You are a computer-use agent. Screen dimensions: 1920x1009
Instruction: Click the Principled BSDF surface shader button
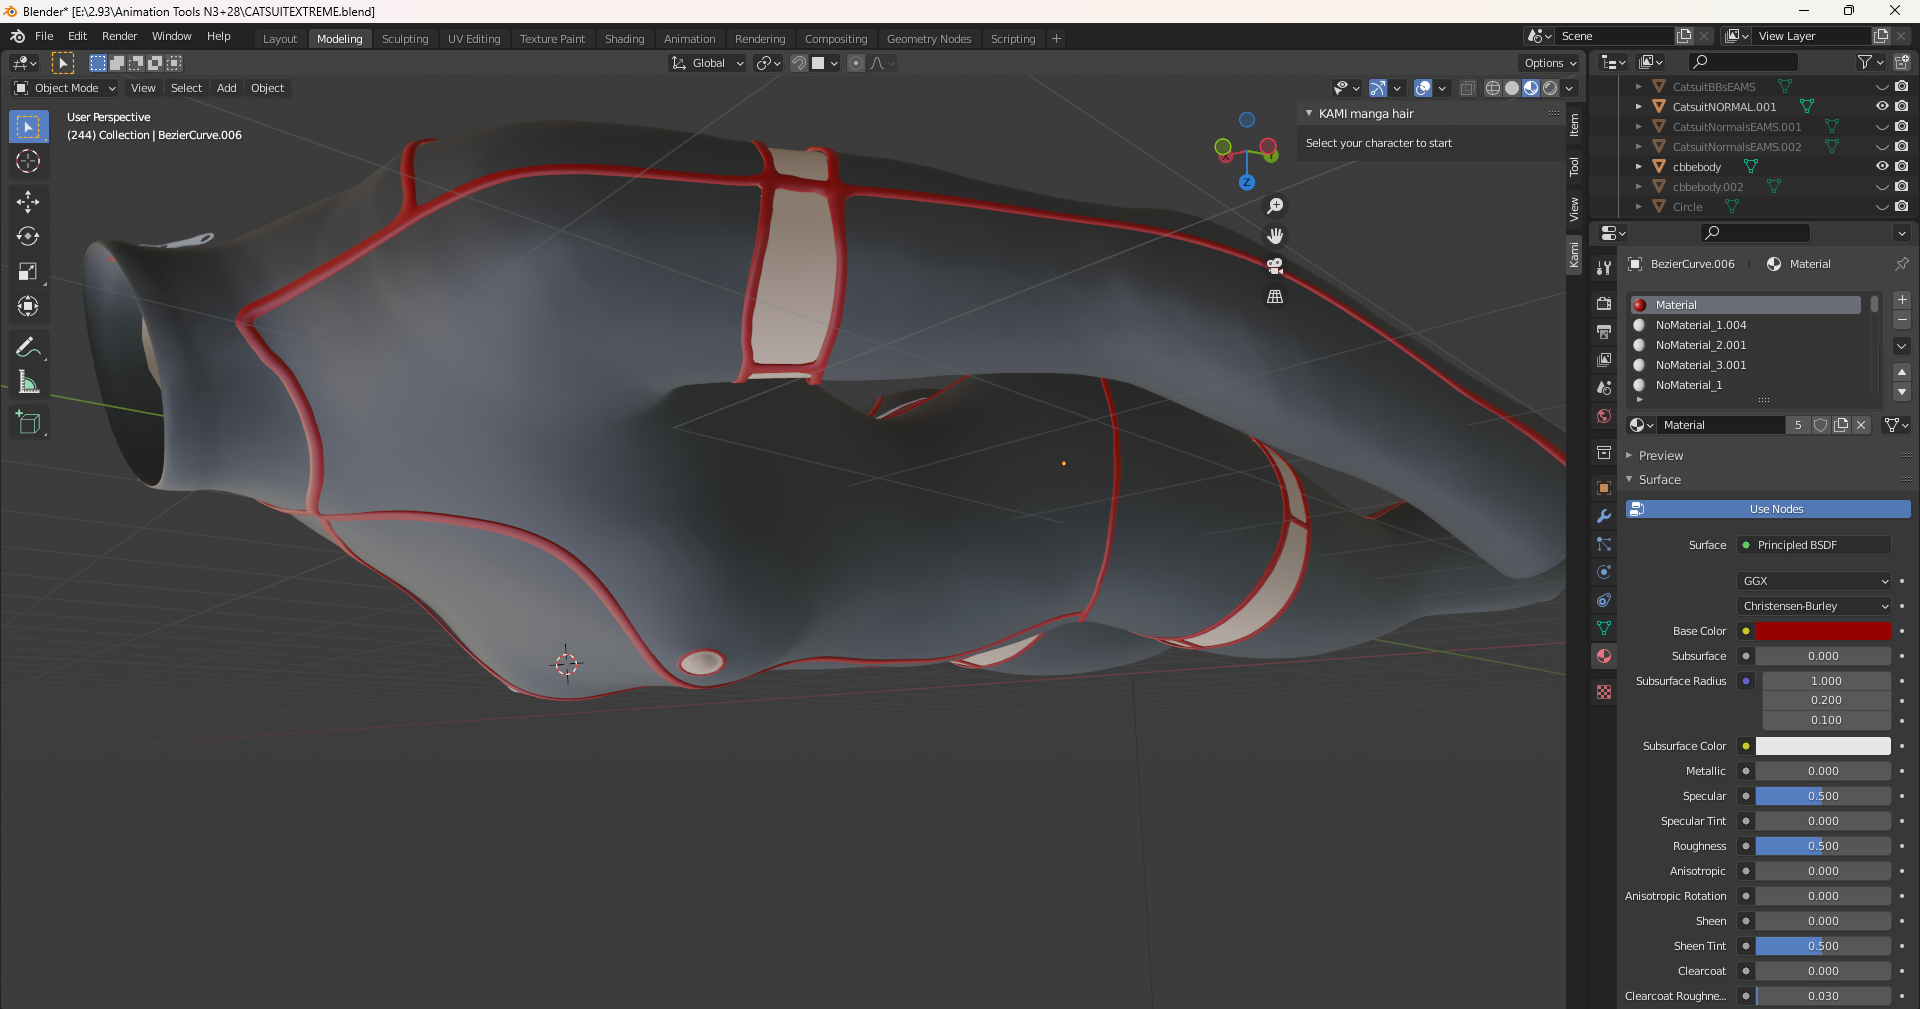point(1814,545)
